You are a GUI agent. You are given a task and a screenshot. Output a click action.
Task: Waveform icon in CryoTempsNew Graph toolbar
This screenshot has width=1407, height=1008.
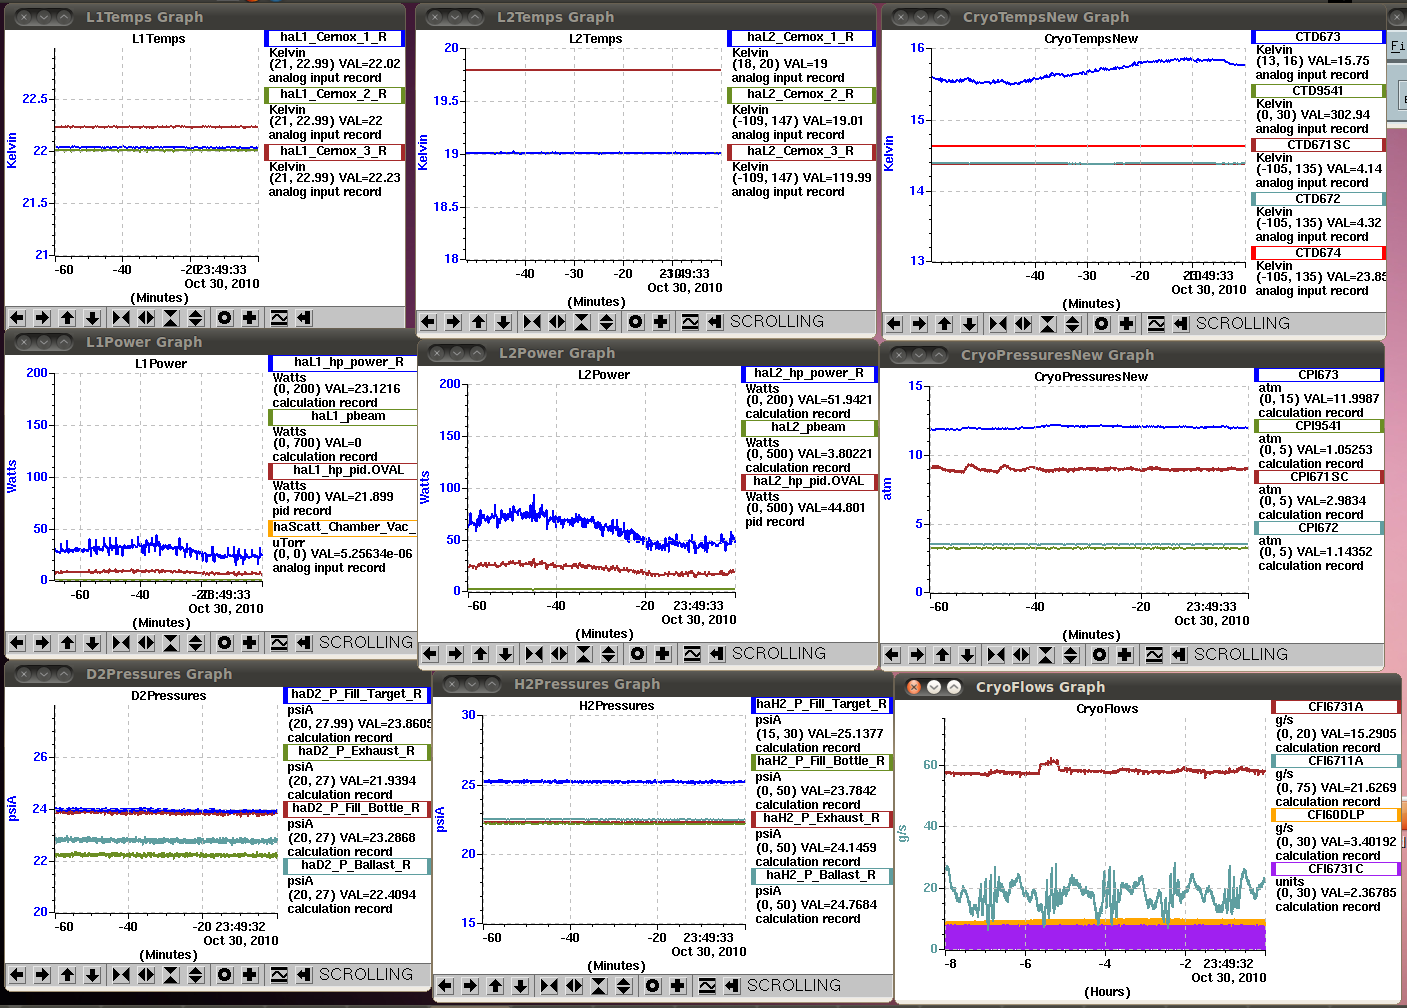pos(1156,324)
